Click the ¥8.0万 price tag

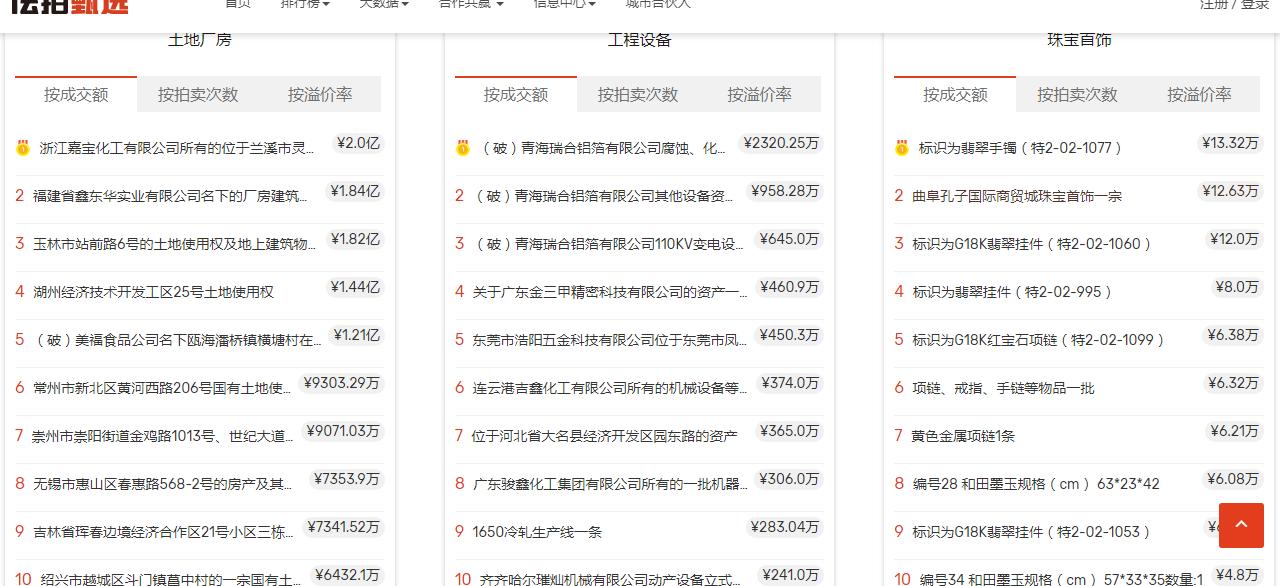tap(1237, 287)
